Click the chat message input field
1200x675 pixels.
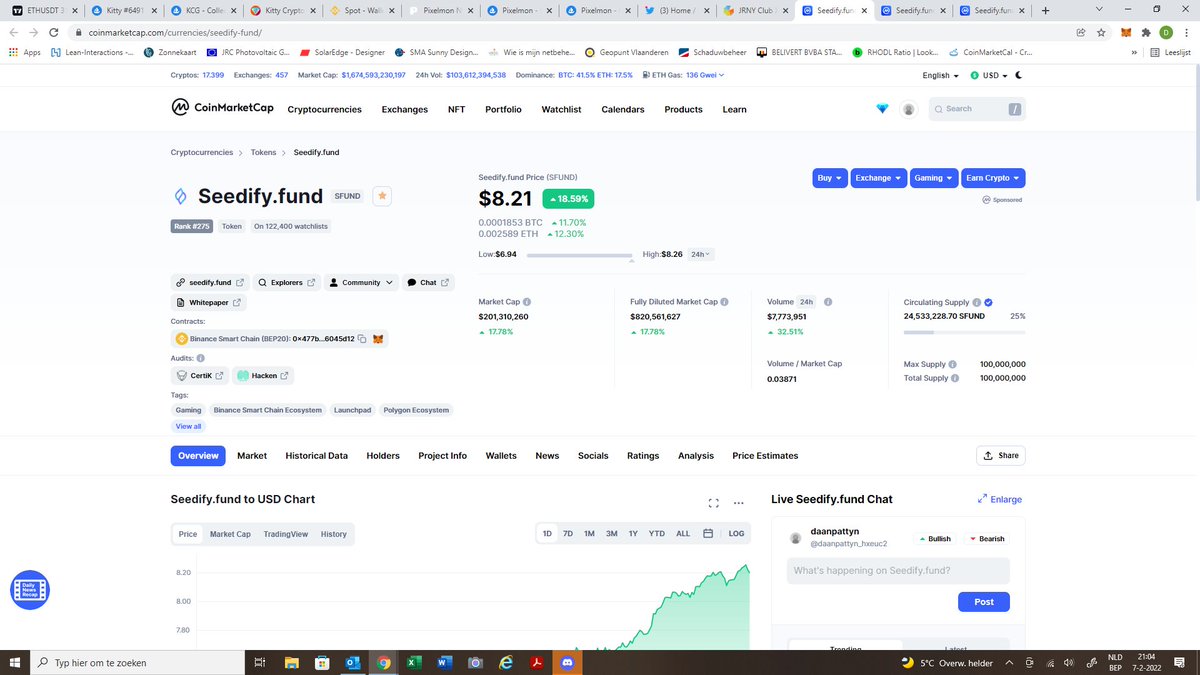pyautogui.click(x=898, y=571)
